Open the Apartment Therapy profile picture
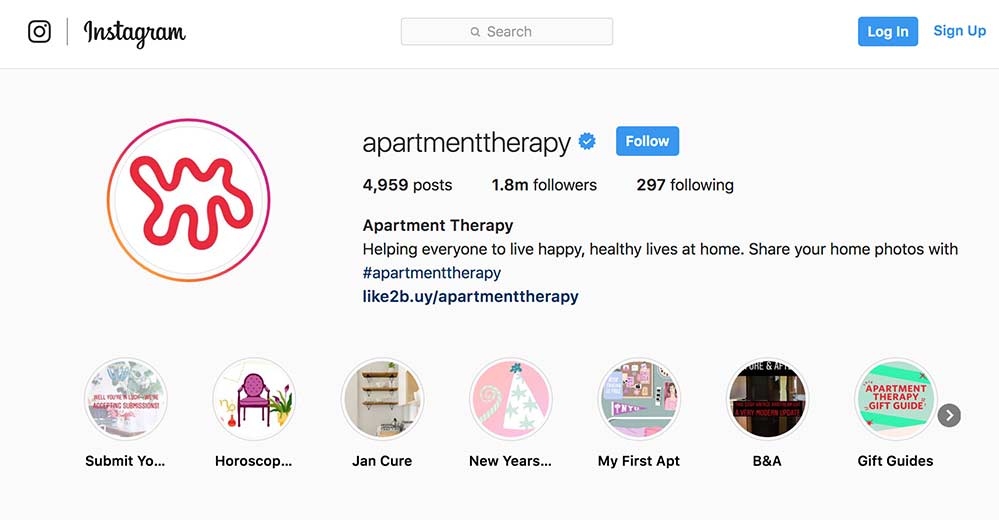The width and height of the screenshot is (999, 520). [189, 200]
